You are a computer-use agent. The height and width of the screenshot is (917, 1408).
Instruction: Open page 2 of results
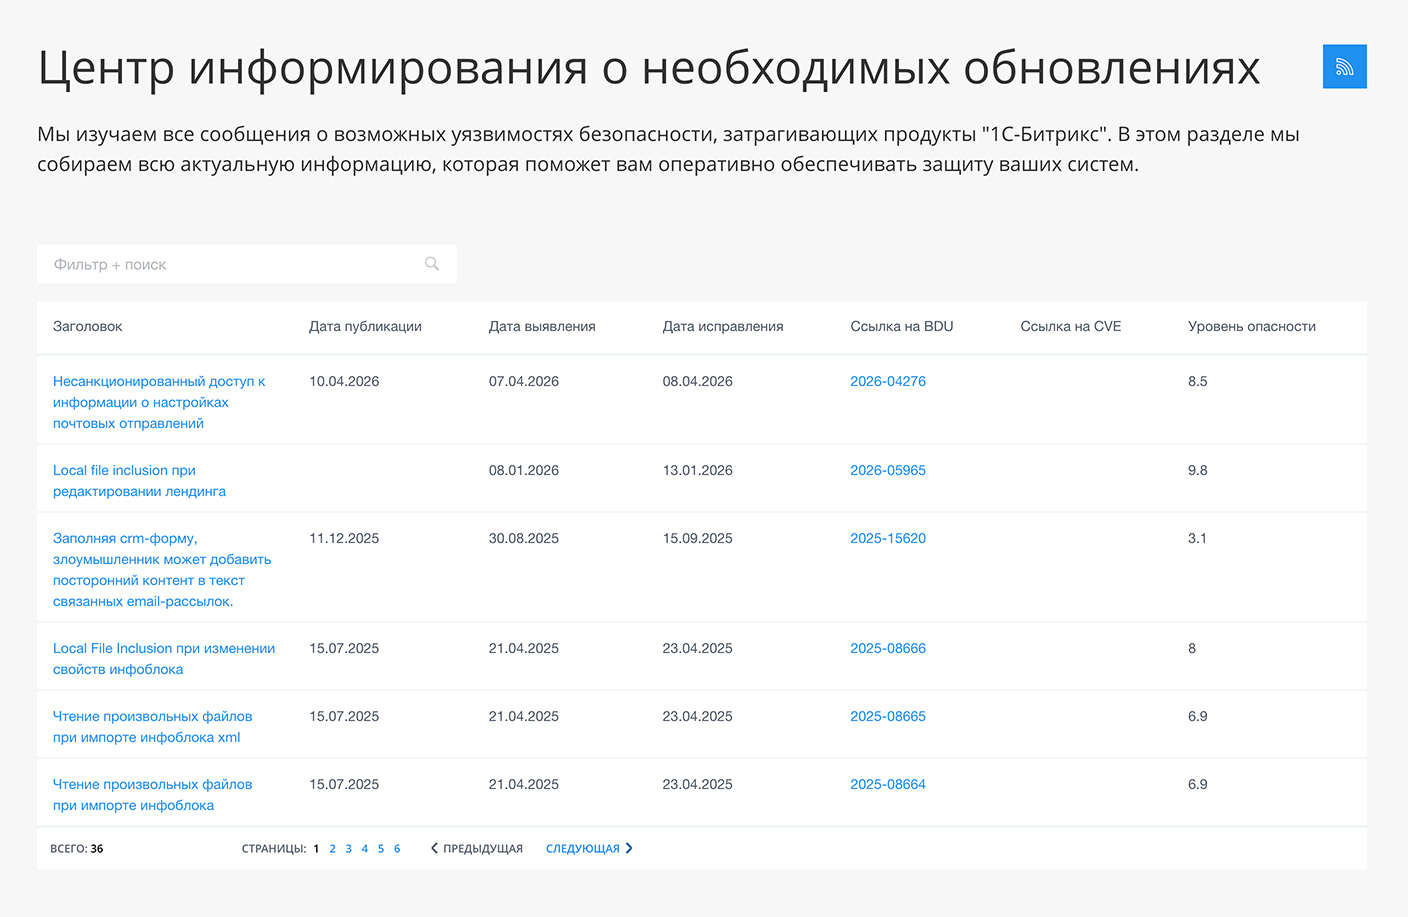[332, 849]
